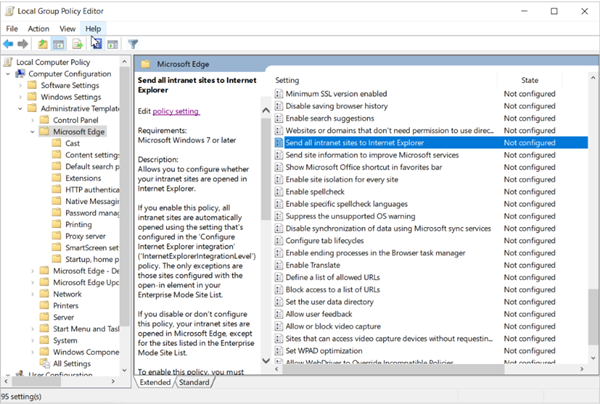Collapse the Microsoft Edge node

[33, 132]
